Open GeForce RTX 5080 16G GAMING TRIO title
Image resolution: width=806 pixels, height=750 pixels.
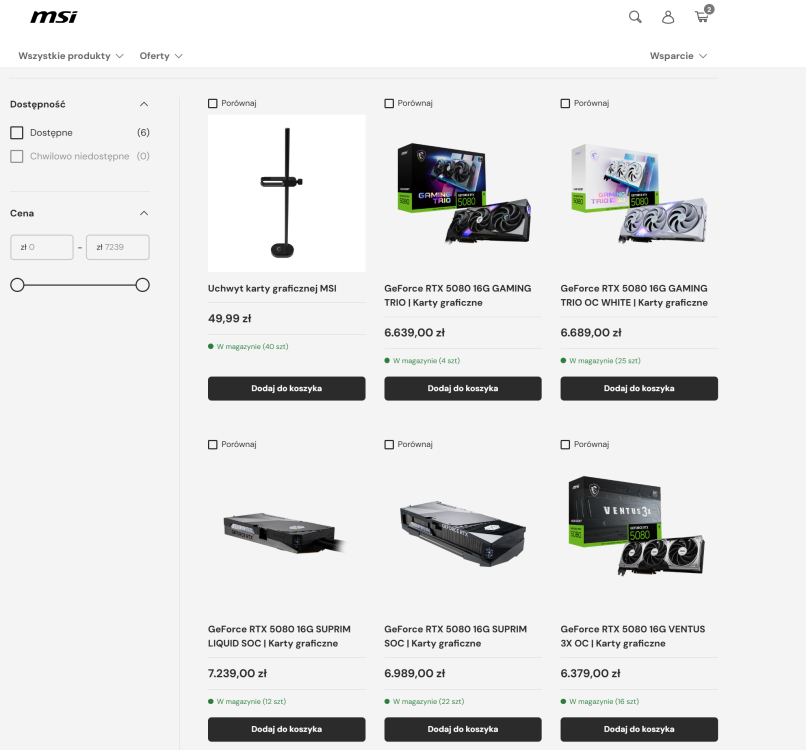click(x=457, y=296)
